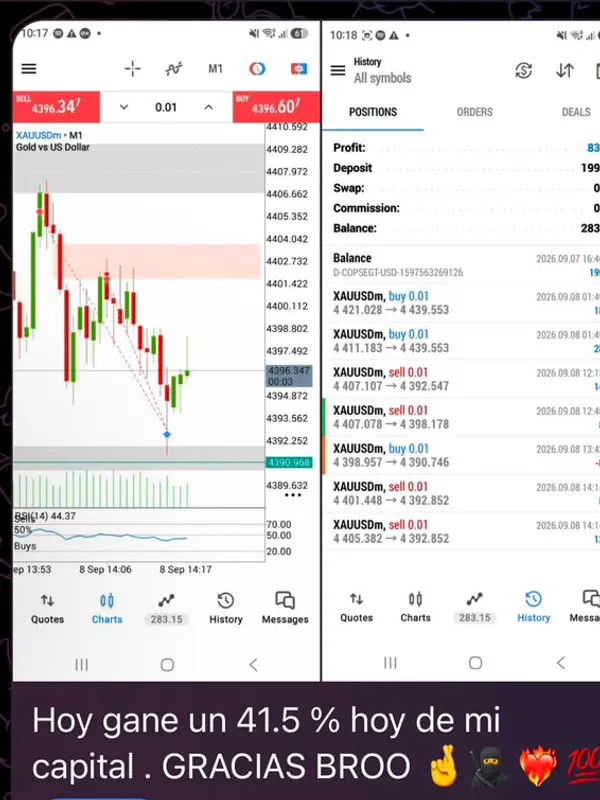
Task: Tap the red-blue circular trade icon
Action: click(x=257, y=68)
